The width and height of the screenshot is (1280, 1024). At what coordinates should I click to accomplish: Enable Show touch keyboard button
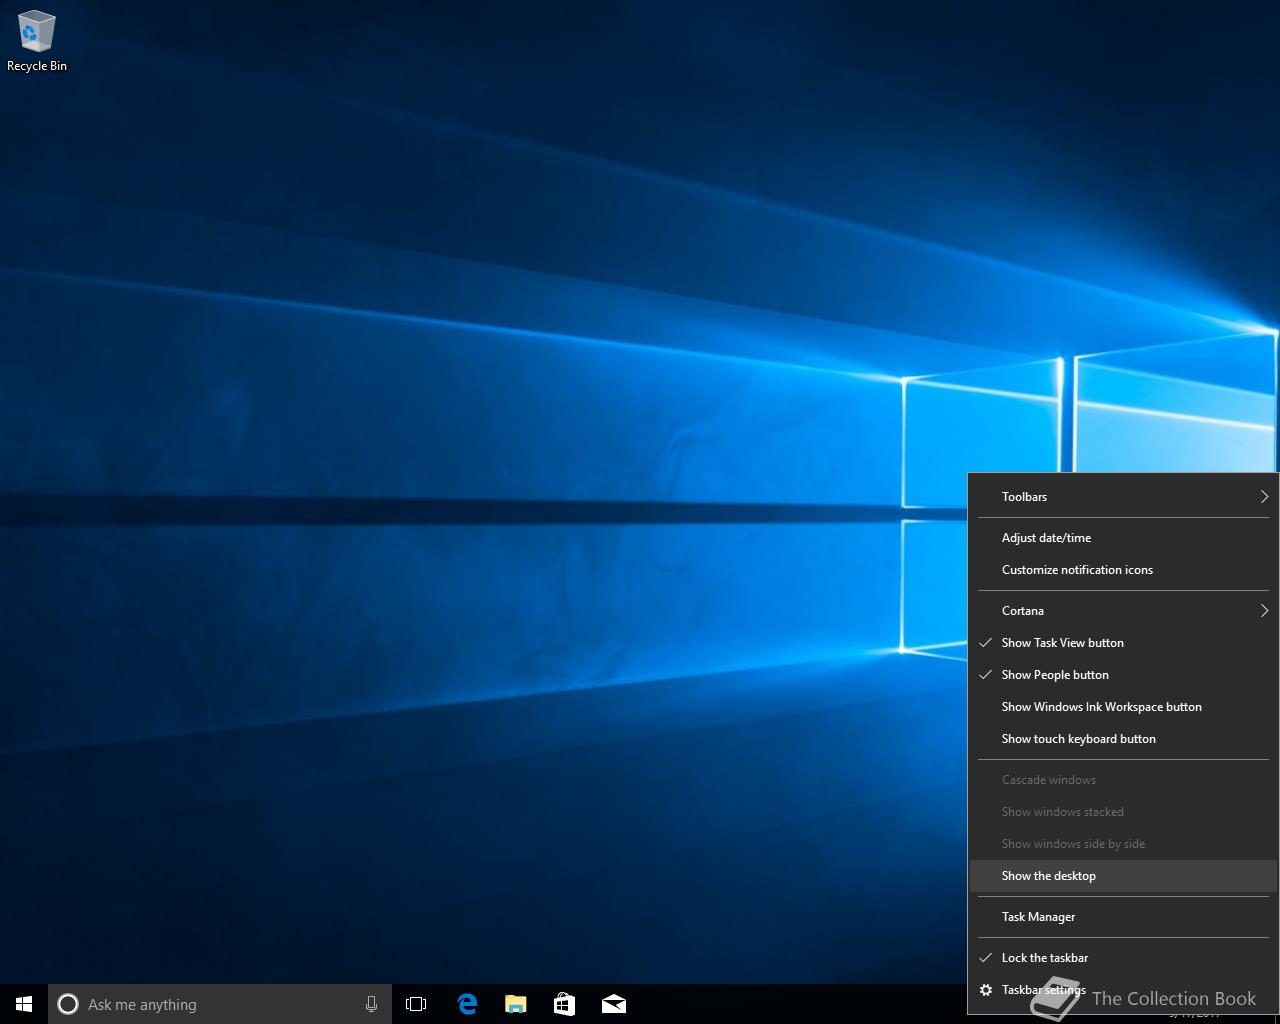(1123, 739)
